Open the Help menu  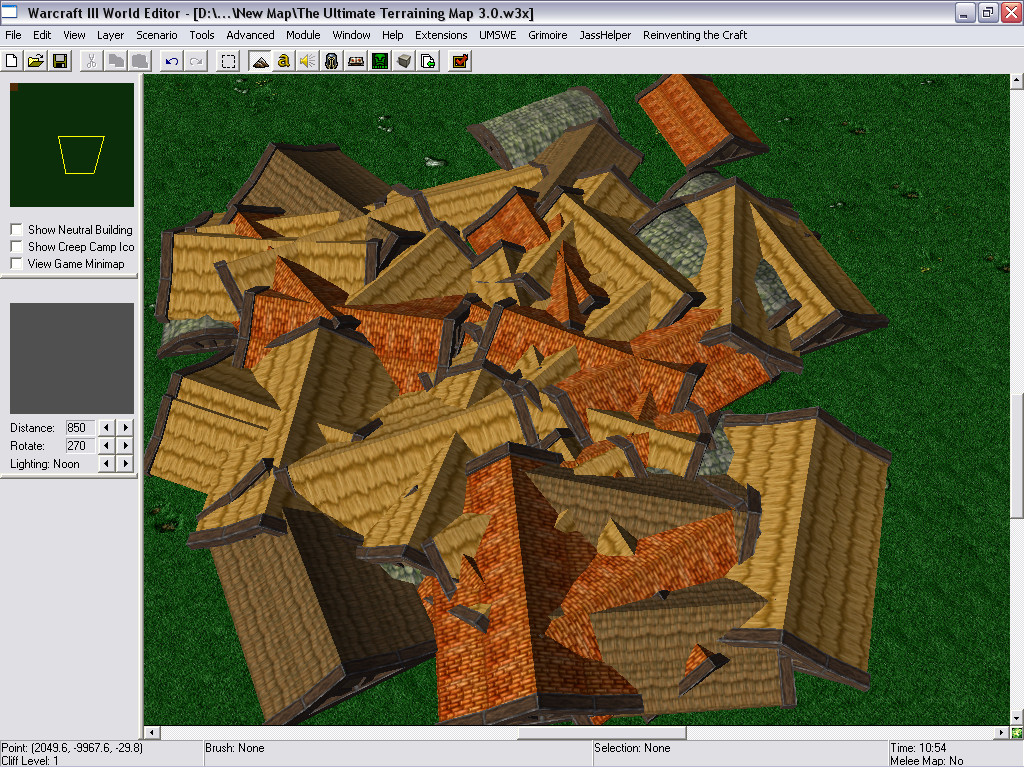[392, 35]
